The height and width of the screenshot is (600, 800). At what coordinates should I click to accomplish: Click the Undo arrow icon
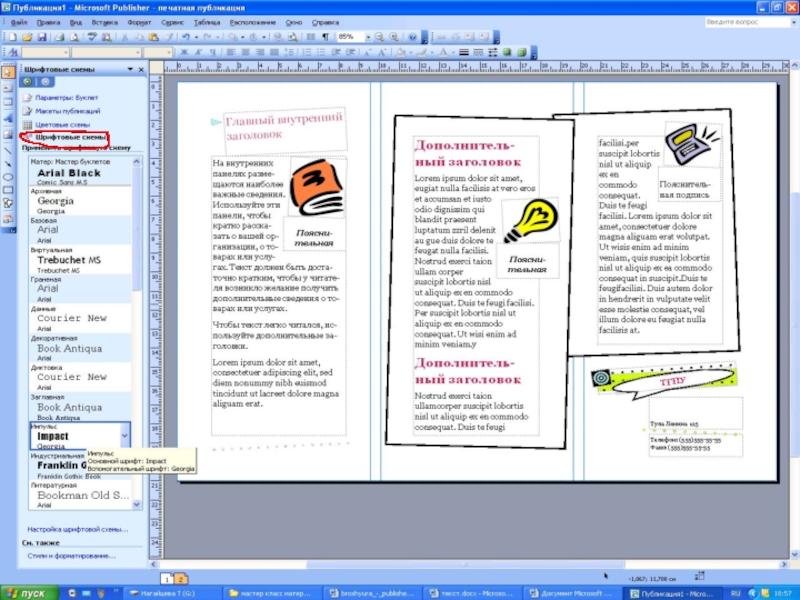[x=184, y=37]
